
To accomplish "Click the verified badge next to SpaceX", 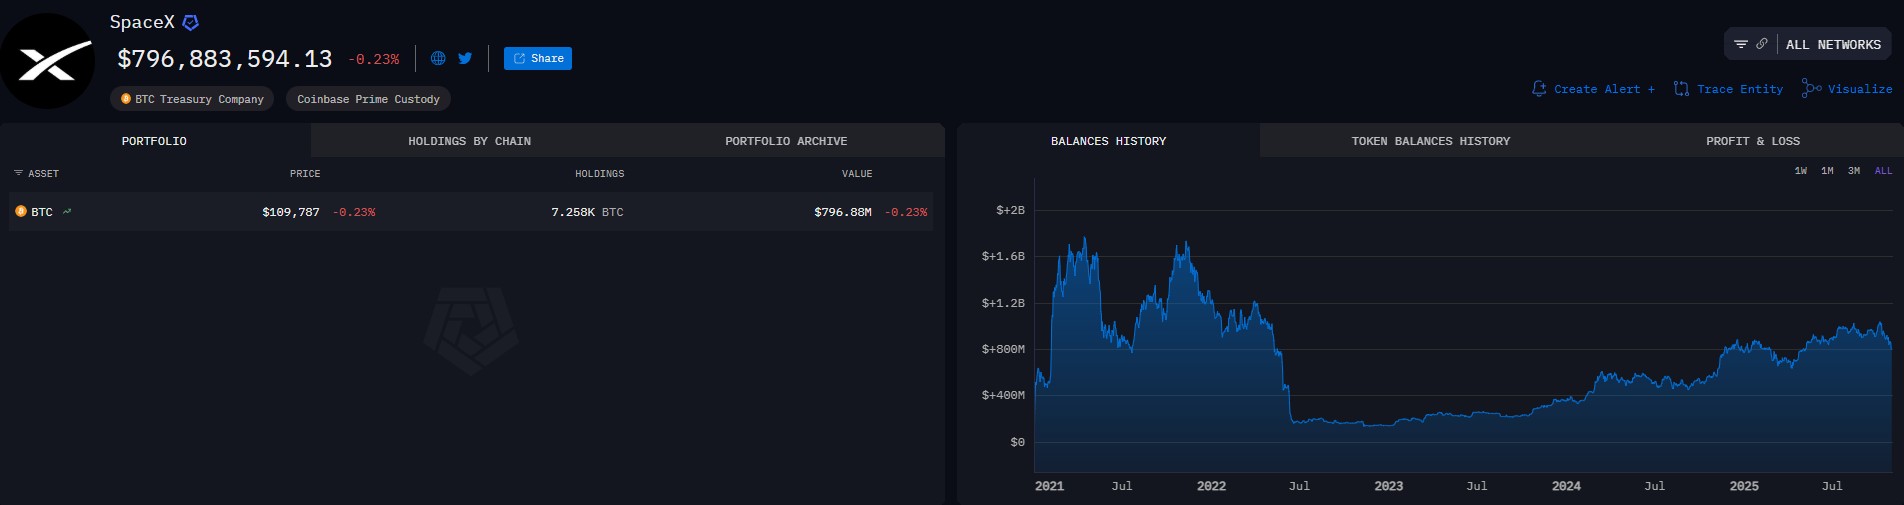I will coord(191,22).
